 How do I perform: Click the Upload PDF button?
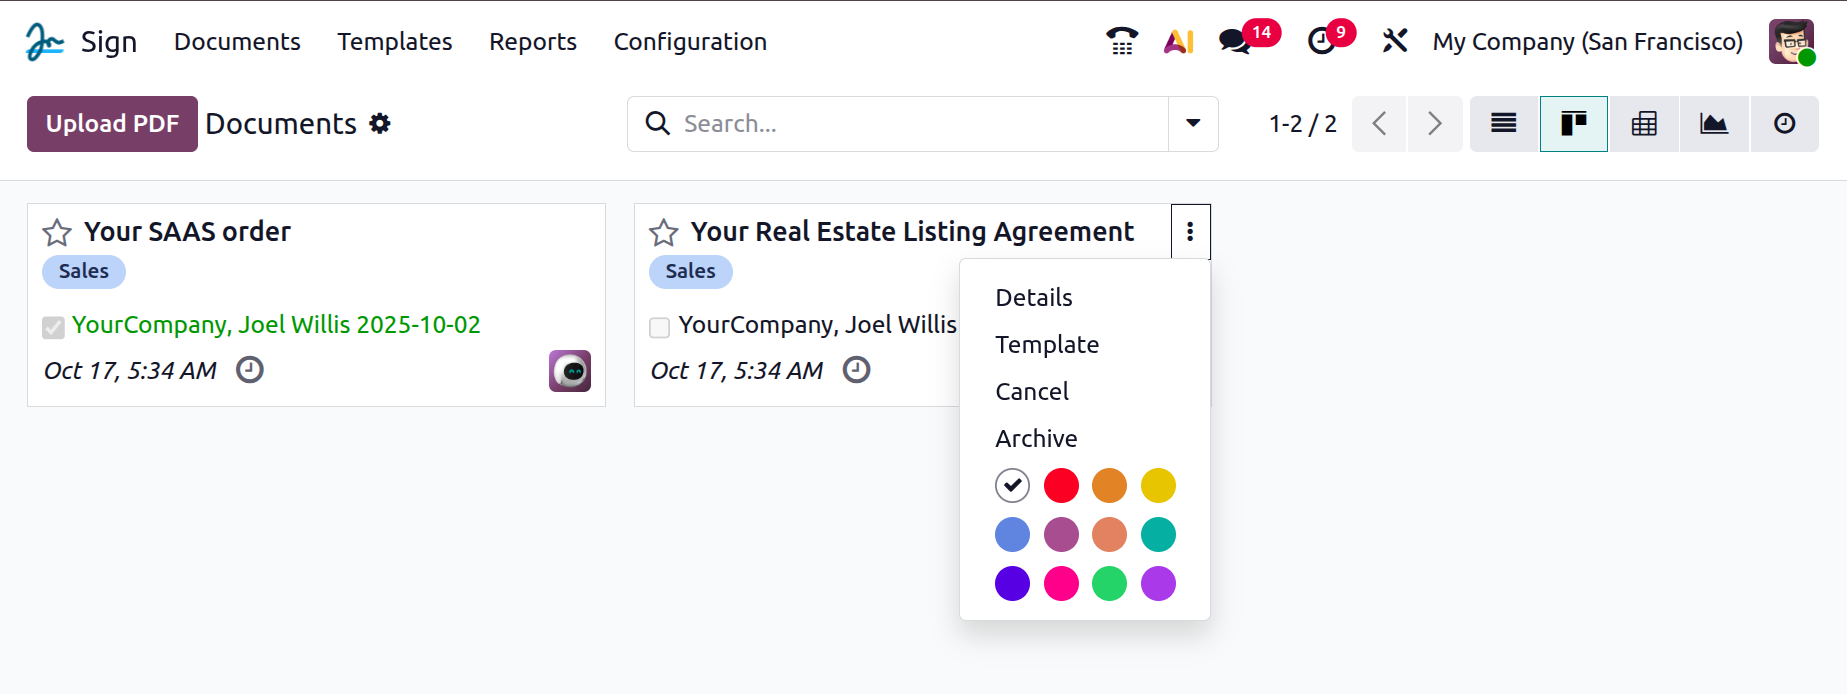tap(112, 124)
